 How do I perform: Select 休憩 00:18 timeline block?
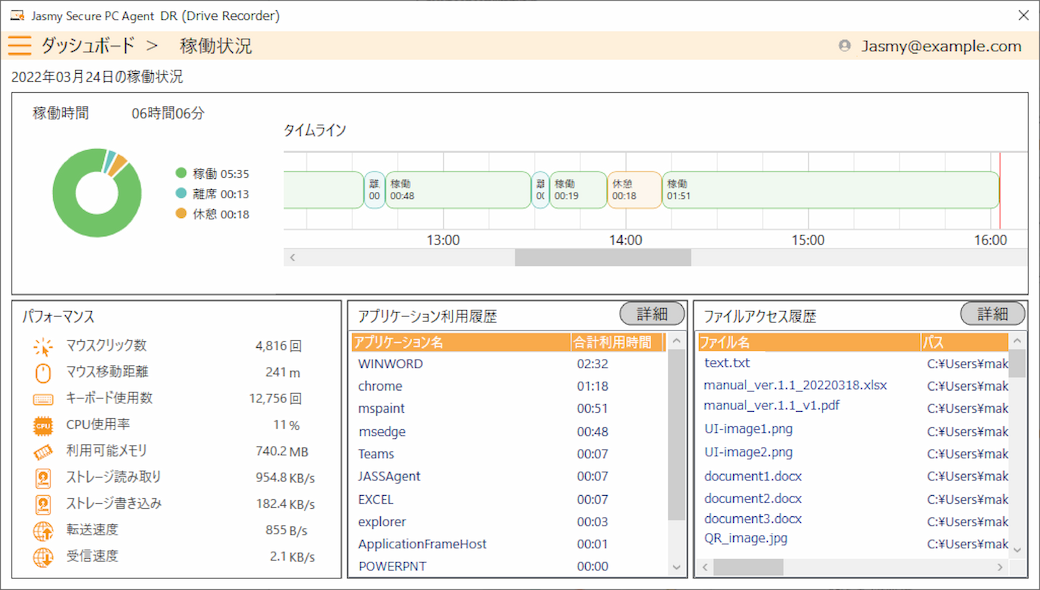click(x=635, y=190)
